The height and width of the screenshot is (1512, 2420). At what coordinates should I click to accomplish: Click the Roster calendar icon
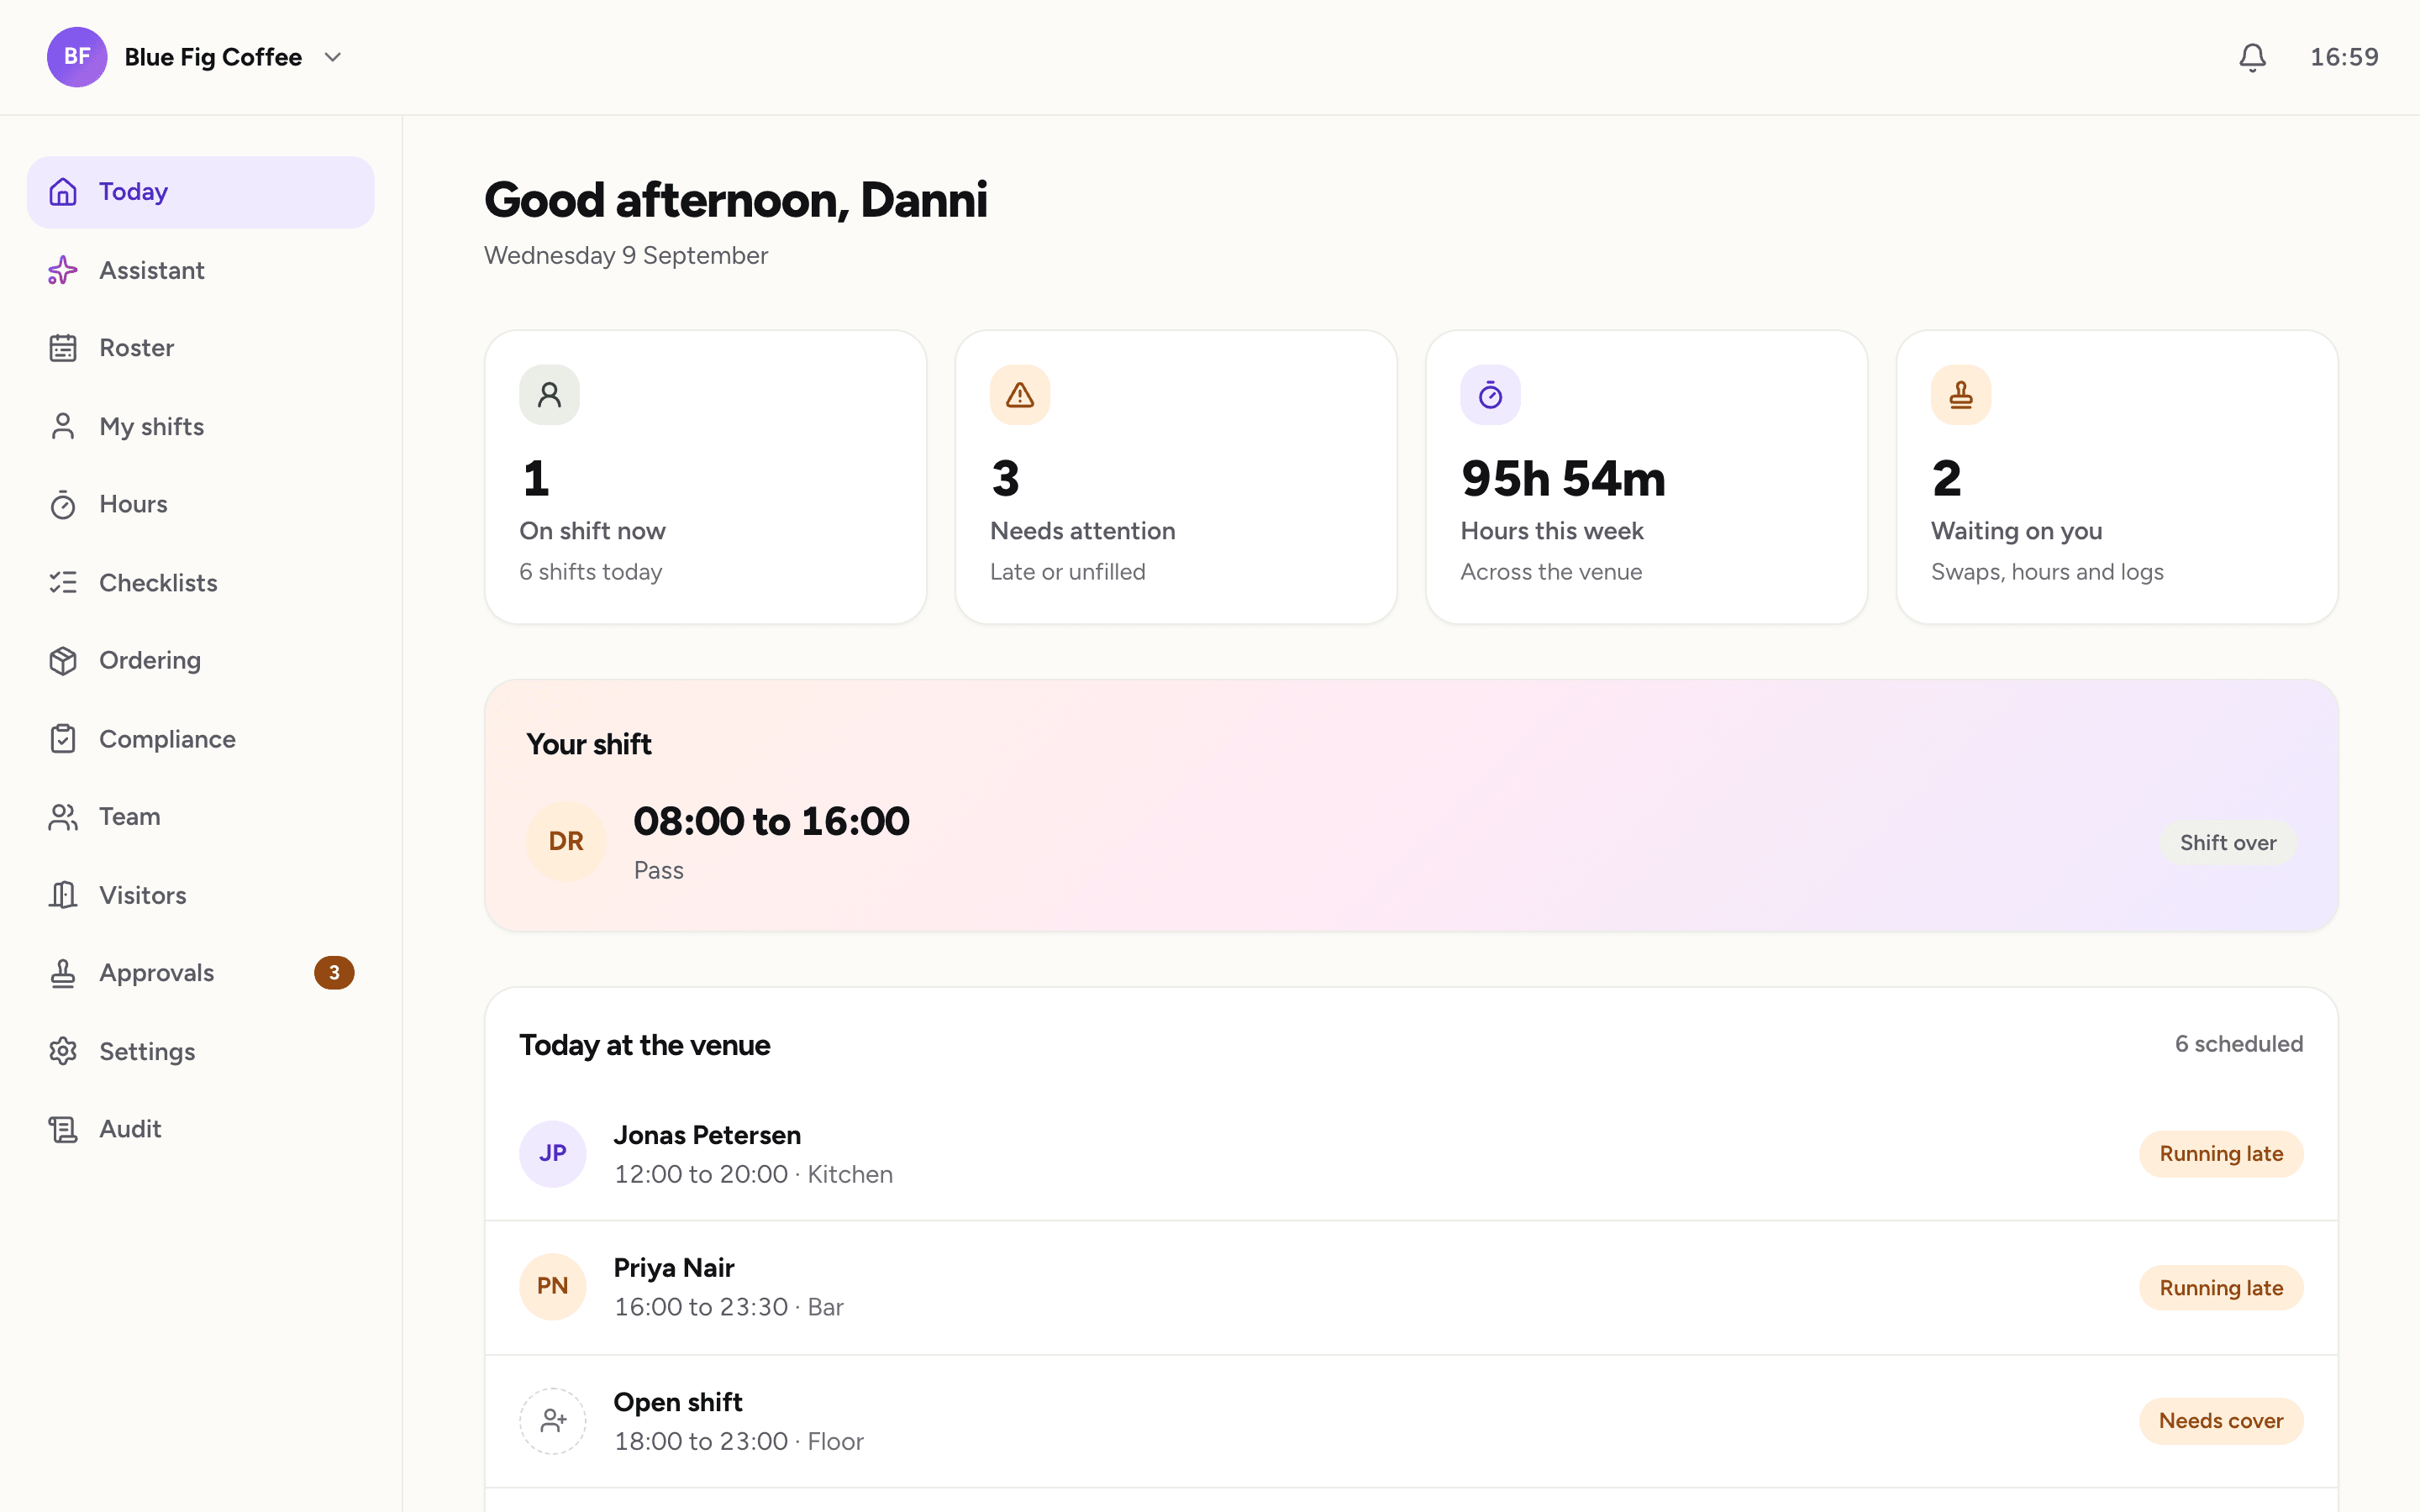tap(63, 348)
